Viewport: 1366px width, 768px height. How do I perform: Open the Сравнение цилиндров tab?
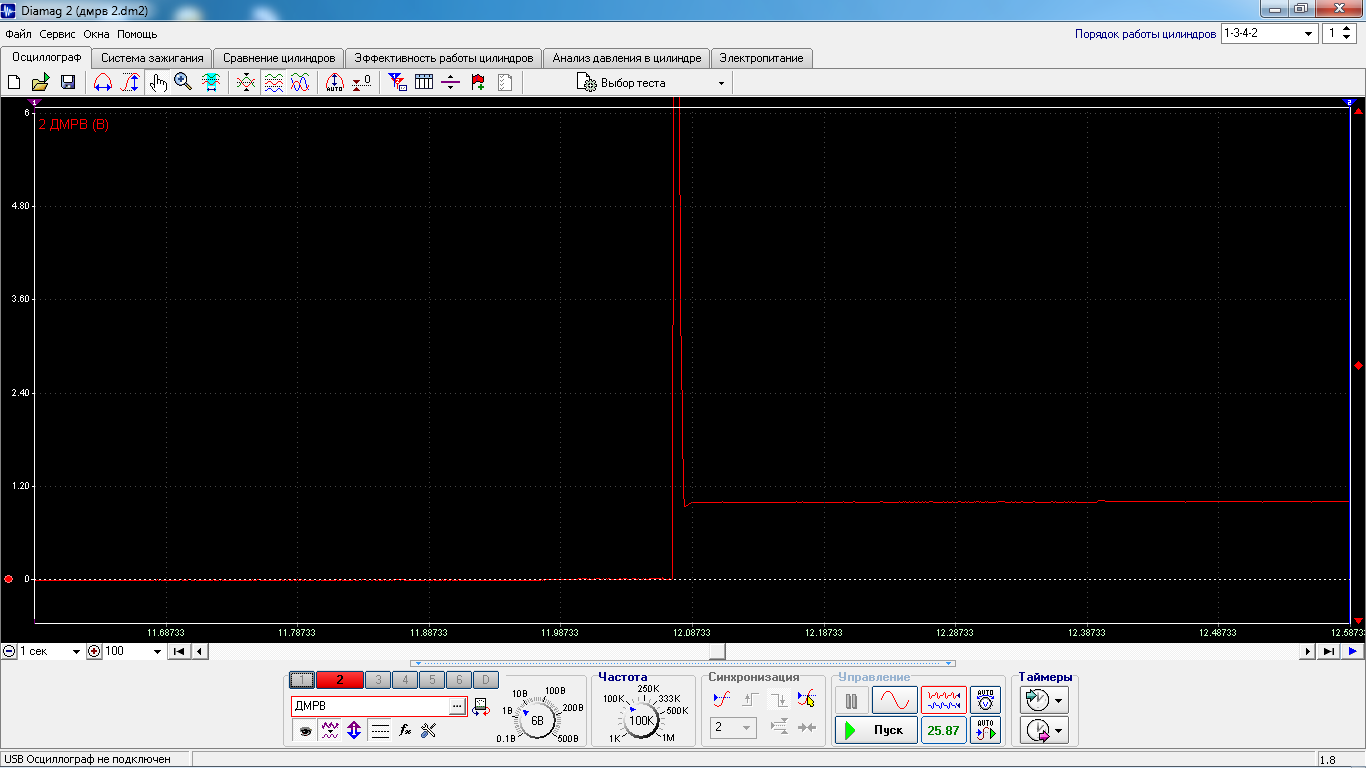point(279,58)
